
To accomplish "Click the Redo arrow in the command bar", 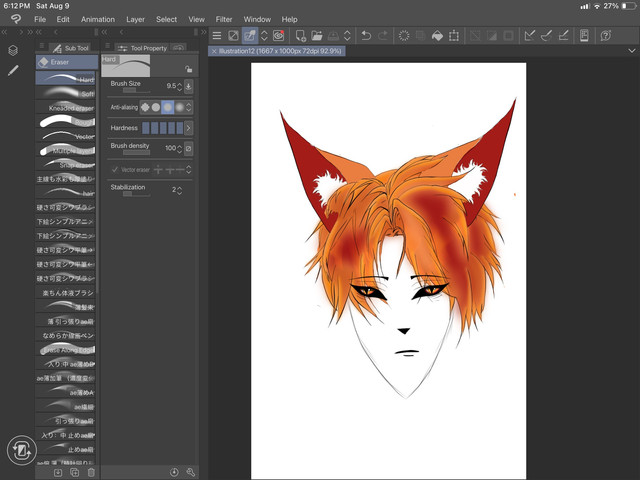I will [x=384, y=36].
